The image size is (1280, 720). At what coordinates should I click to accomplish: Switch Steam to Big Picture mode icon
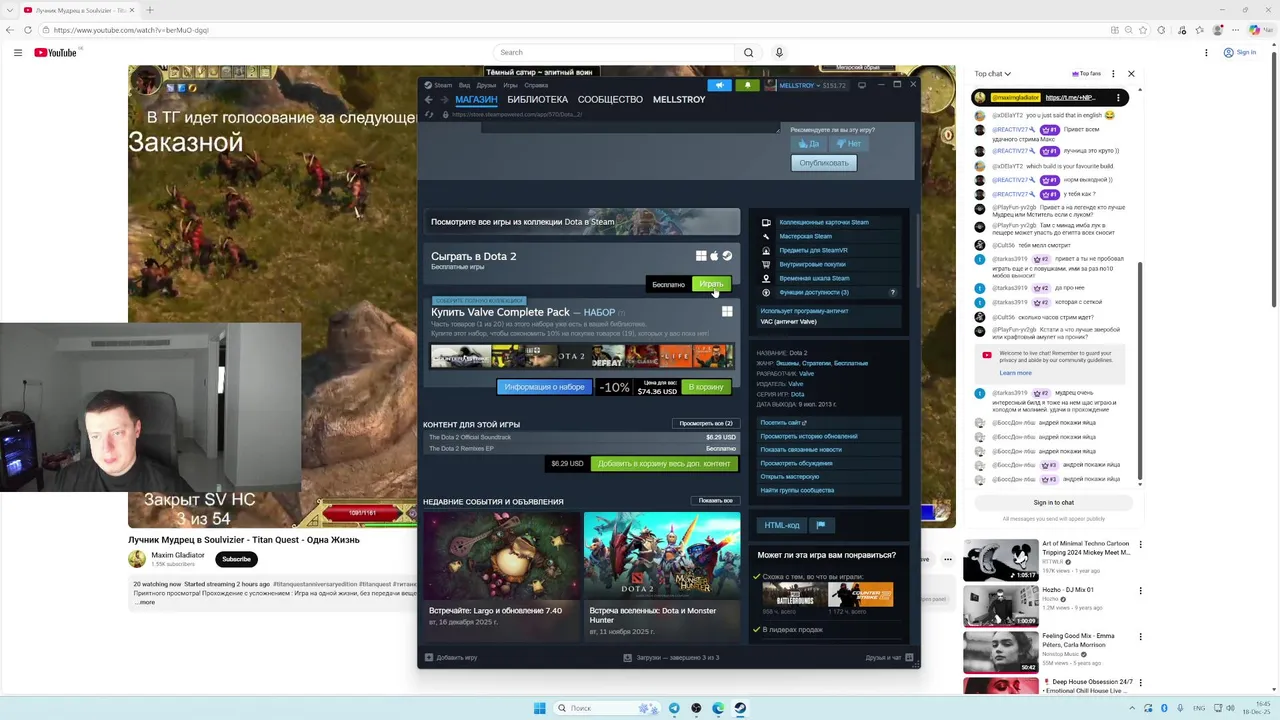(x=862, y=85)
